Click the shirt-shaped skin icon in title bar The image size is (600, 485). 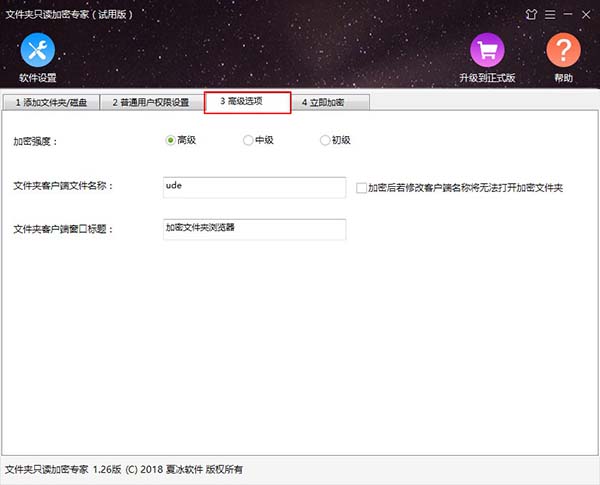pyautogui.click(x=531, y=13)
